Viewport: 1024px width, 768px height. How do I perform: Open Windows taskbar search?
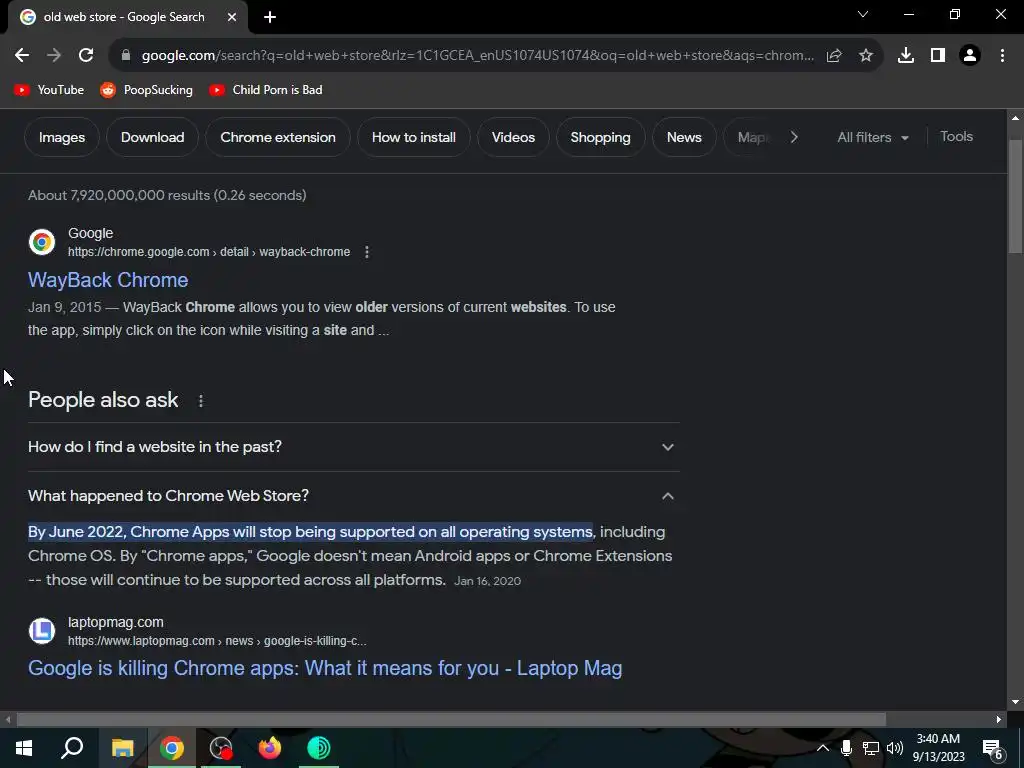[x=72, y=748]
